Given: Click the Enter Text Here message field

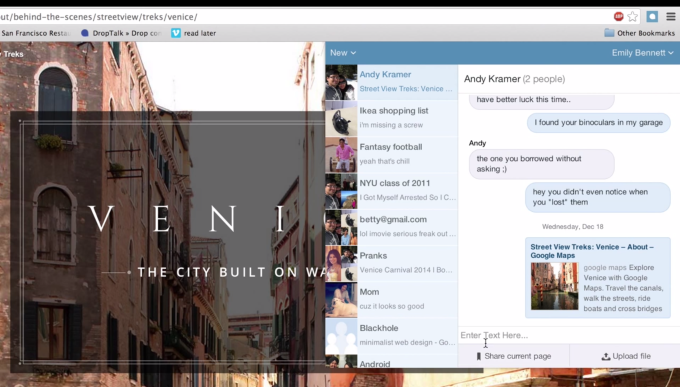Looking at the screenshot, I should pos(569,335).
